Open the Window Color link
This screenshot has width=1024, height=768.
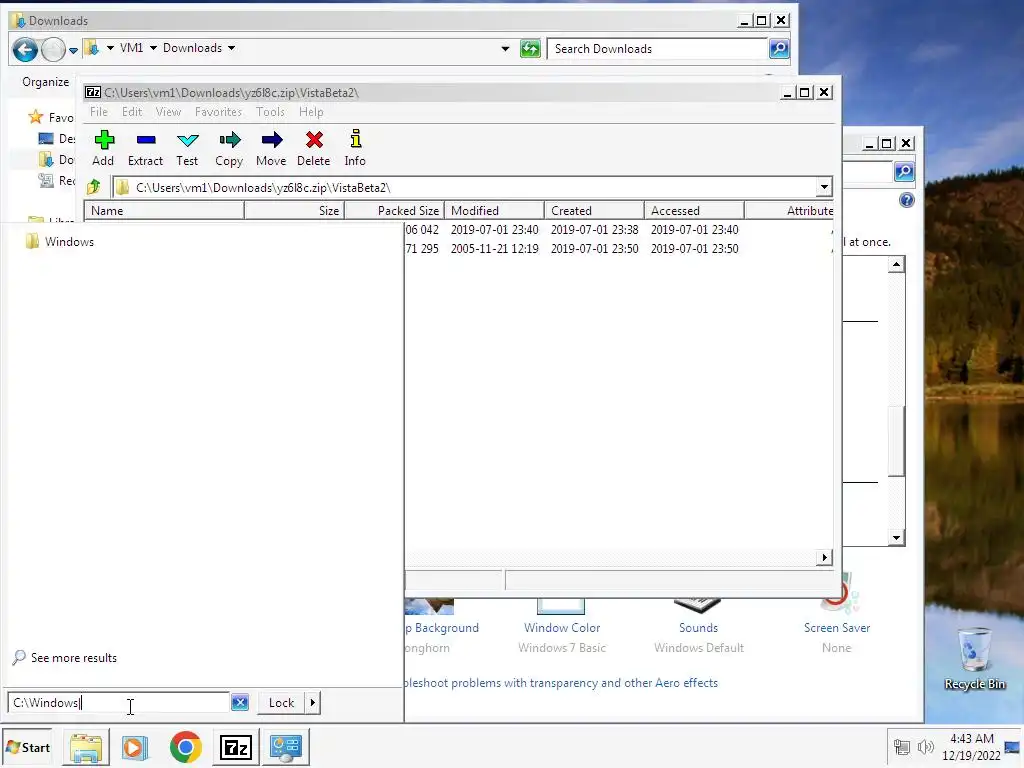(x=562, y=628)
